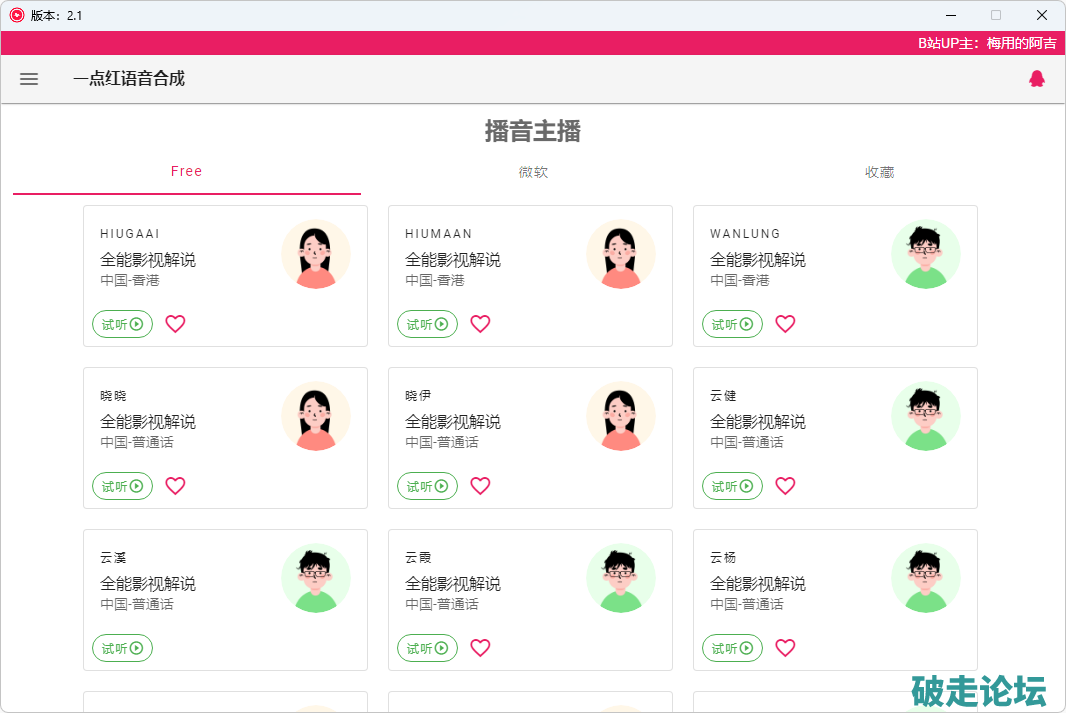Favorite the HIUGAAI voice with heart
This screenshot has height=713, width=1066.
(175, 324)
